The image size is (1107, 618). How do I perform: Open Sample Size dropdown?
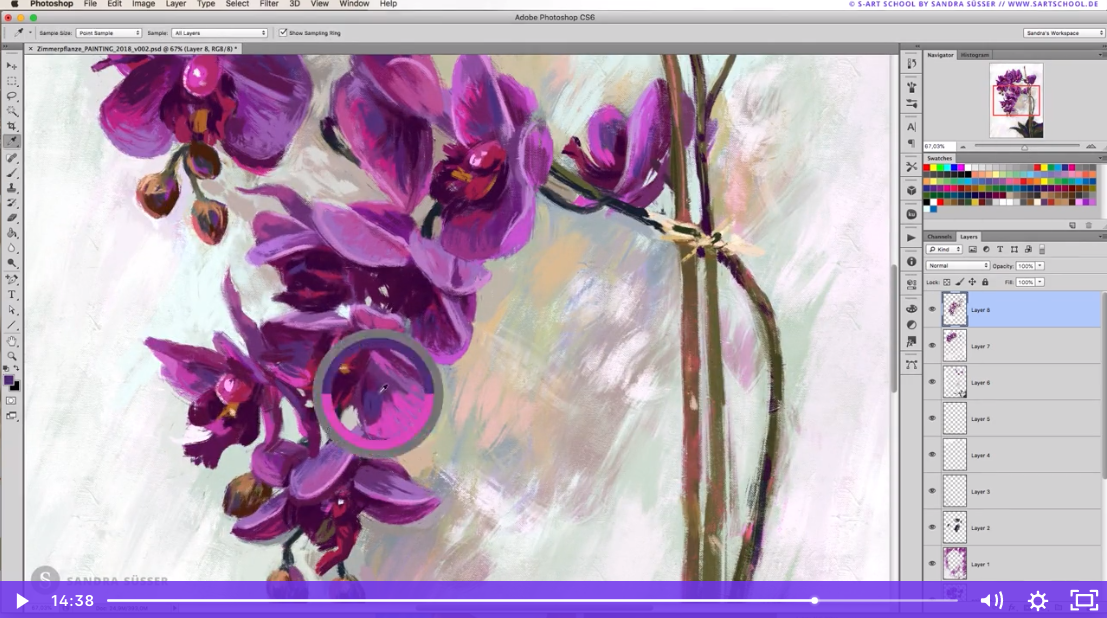click(x=109, y=32)
